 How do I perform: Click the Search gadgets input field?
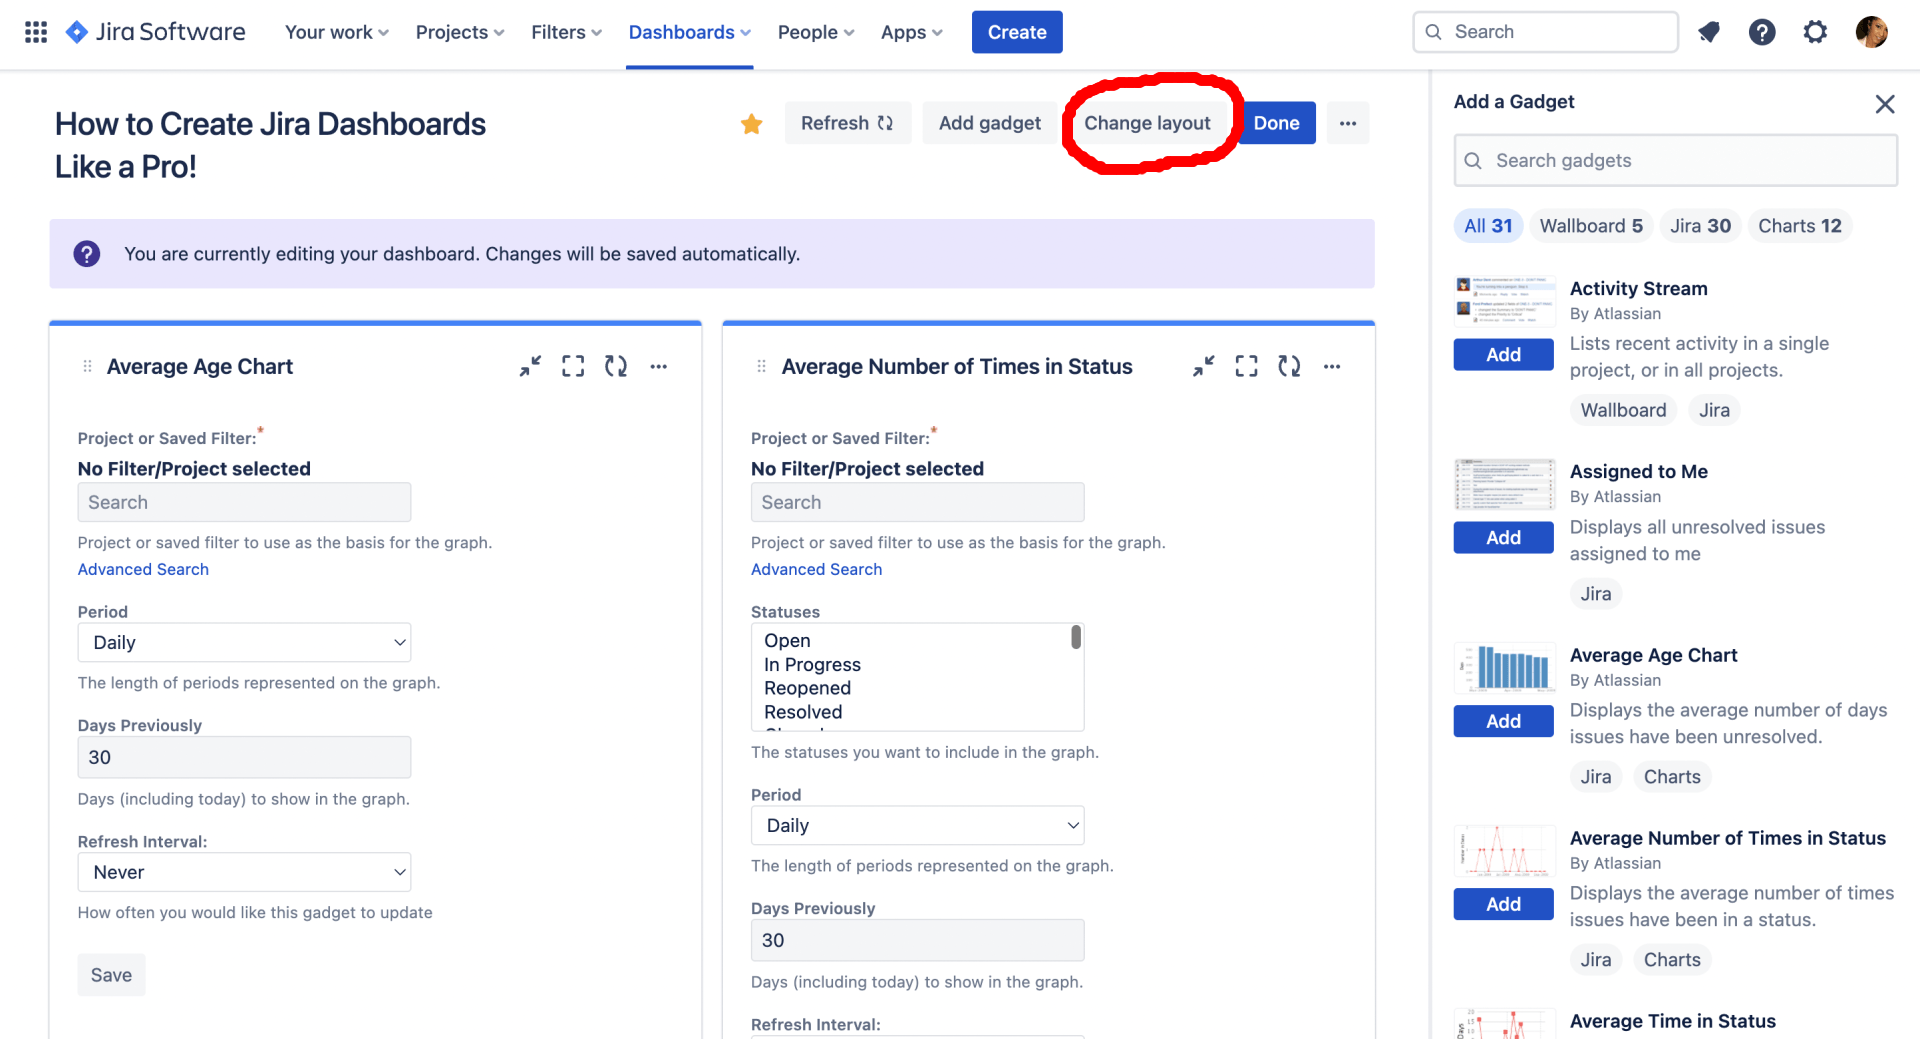coord(1675,161)
